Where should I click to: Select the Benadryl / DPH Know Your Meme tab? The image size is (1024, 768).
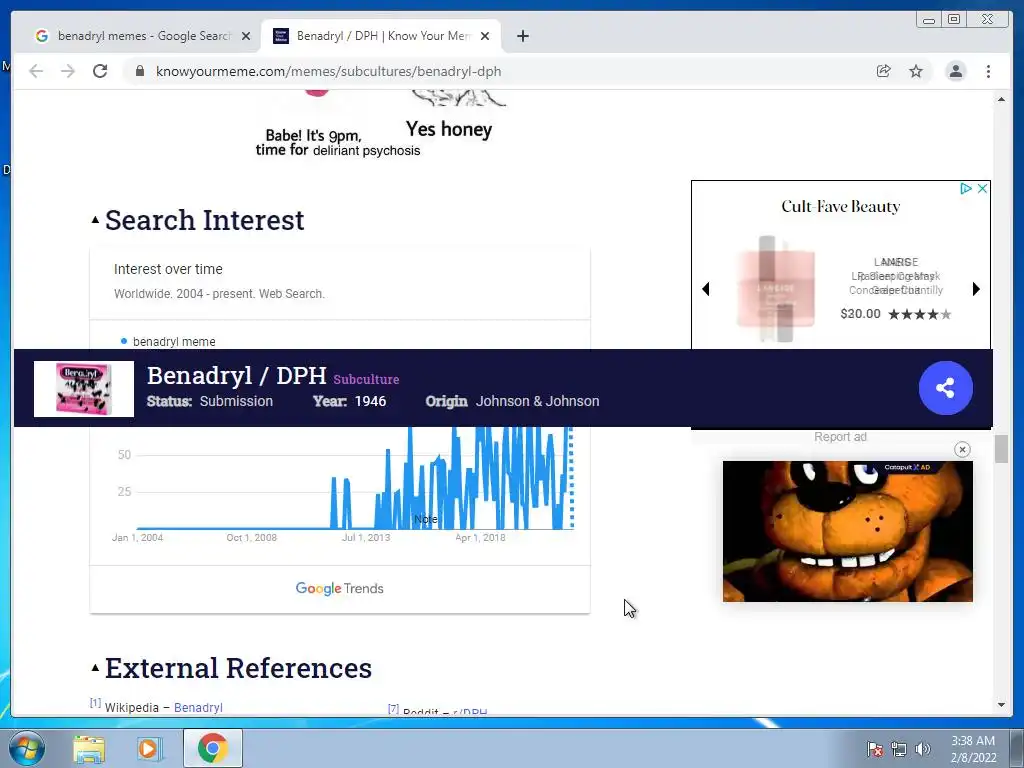[381, 36]
